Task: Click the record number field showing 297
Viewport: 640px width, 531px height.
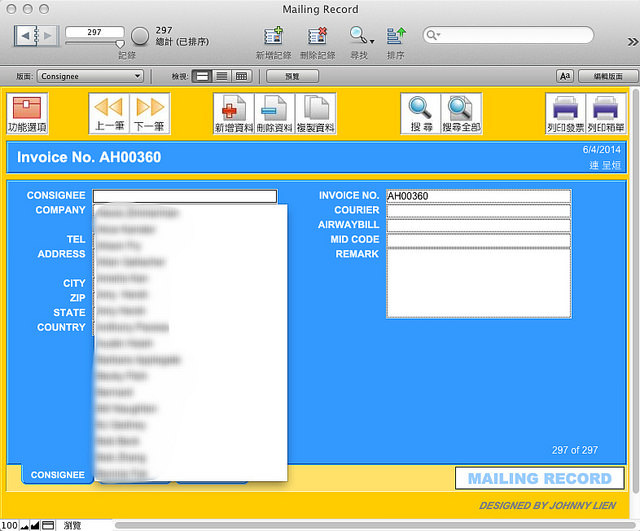Action: pyautogui.click(x=94, y=32)
